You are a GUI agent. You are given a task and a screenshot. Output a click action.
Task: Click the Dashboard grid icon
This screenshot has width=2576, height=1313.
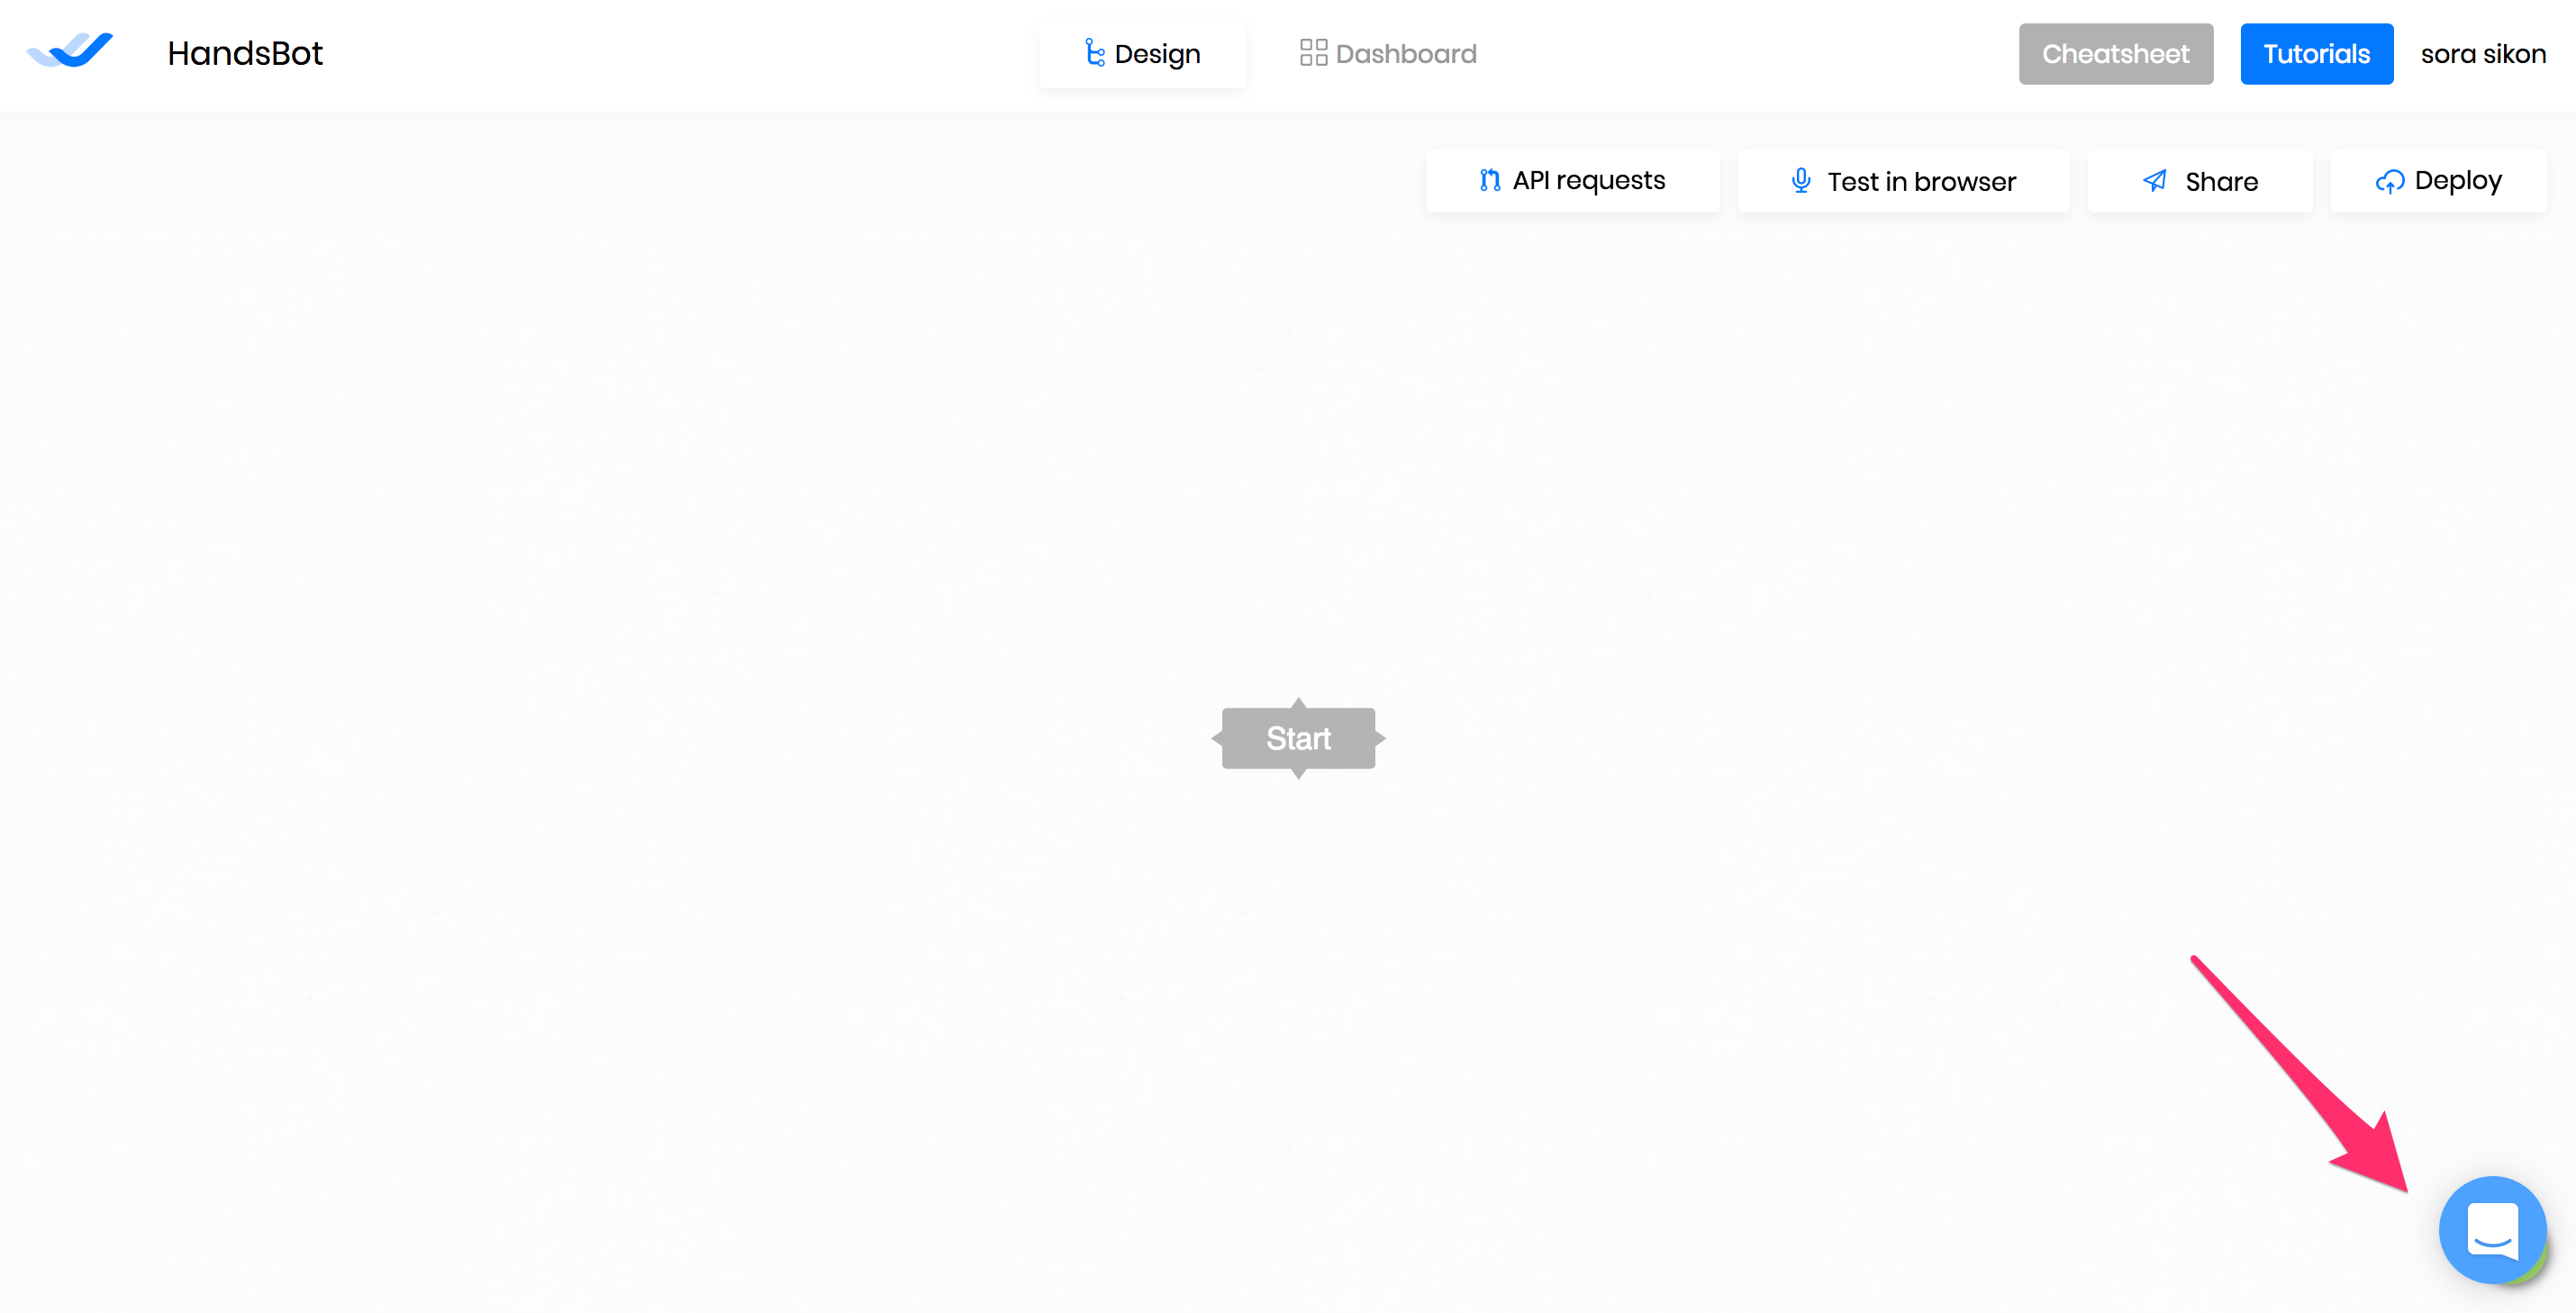(x=1312, y=53)
